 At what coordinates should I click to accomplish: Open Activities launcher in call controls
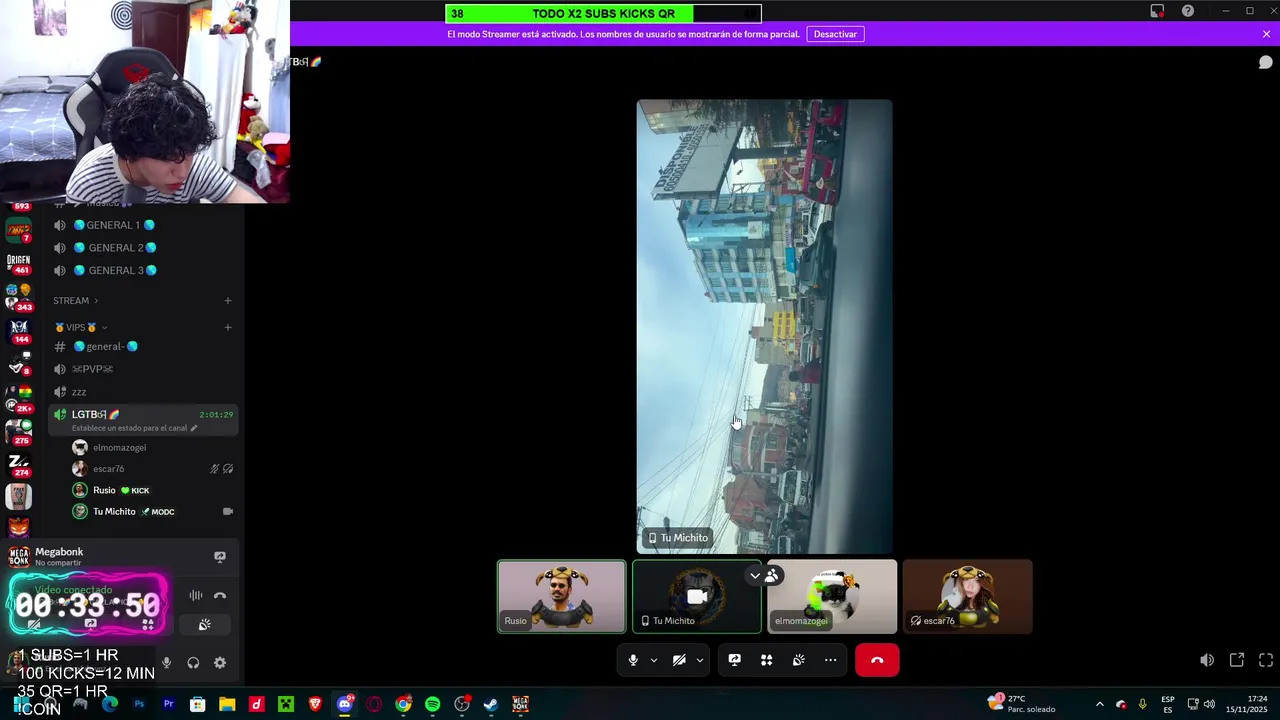pos(766,660)
